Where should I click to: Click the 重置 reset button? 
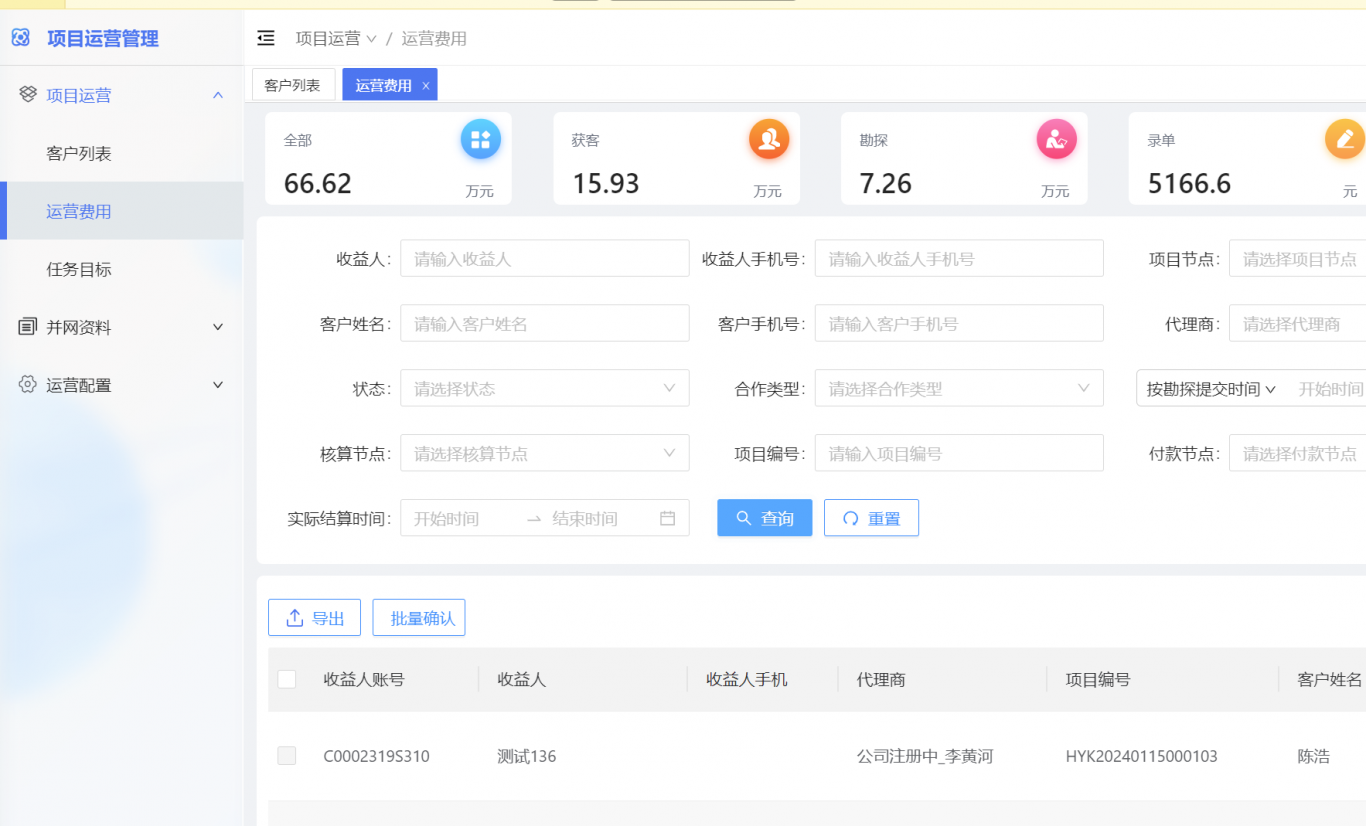(x=871, y=518)
